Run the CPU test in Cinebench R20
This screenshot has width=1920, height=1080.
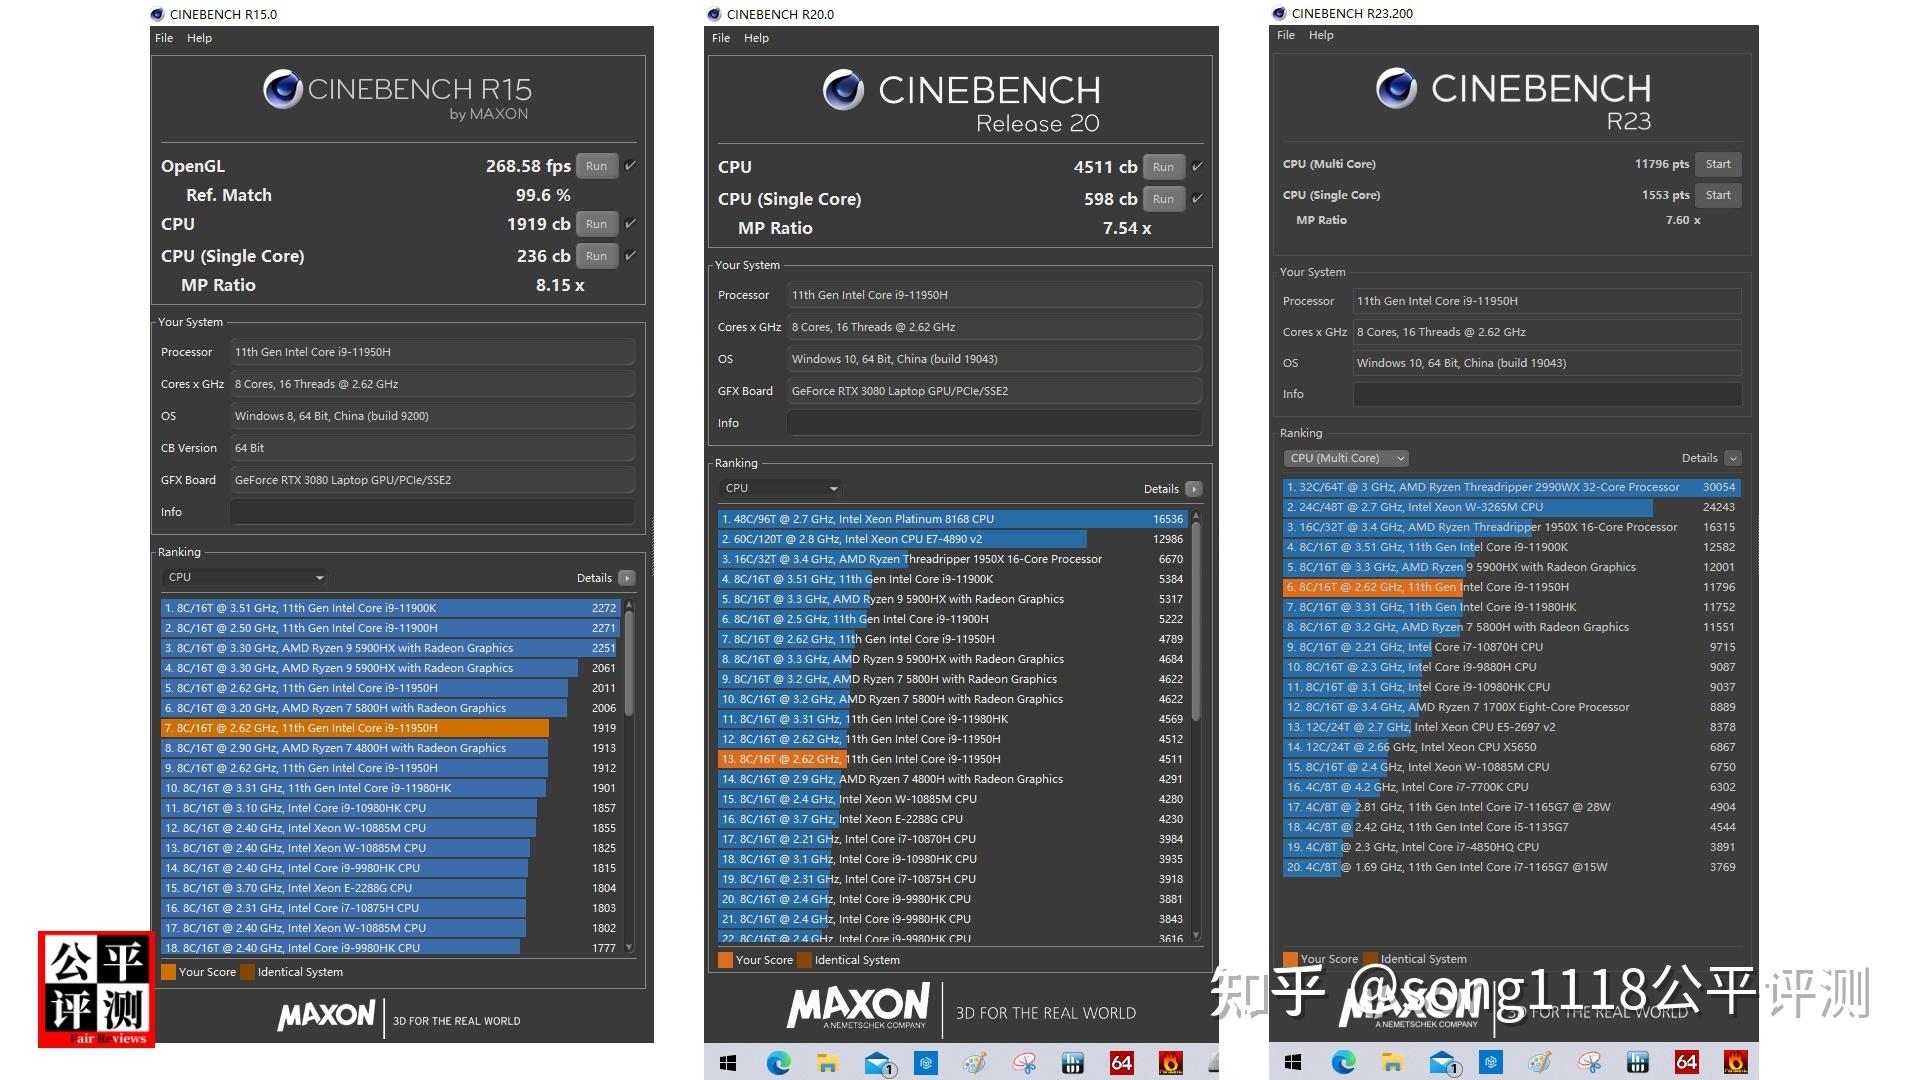(x=1163, y=167)
